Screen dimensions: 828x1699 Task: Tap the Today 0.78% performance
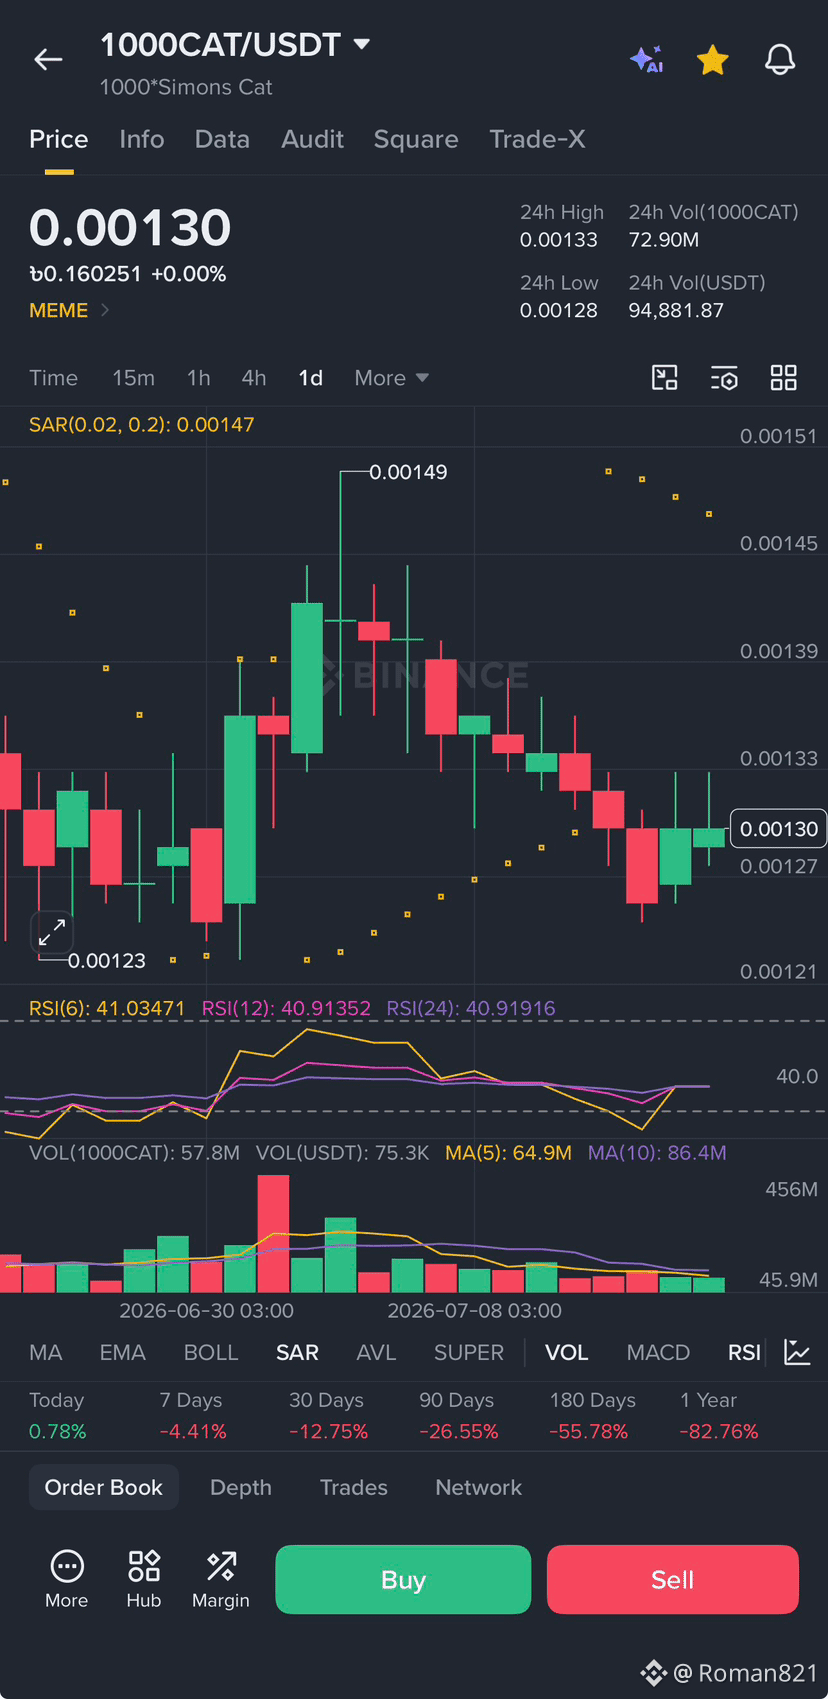click(x=58, y=1416)
